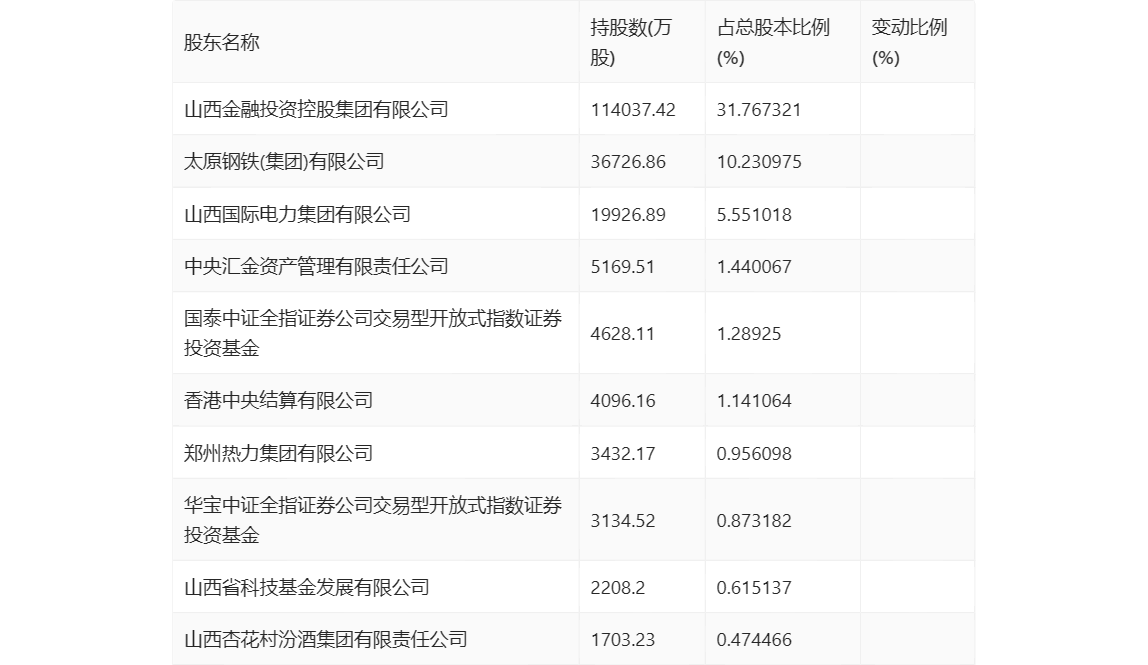Click percentage value 0.956098

[x=754, y=453]
